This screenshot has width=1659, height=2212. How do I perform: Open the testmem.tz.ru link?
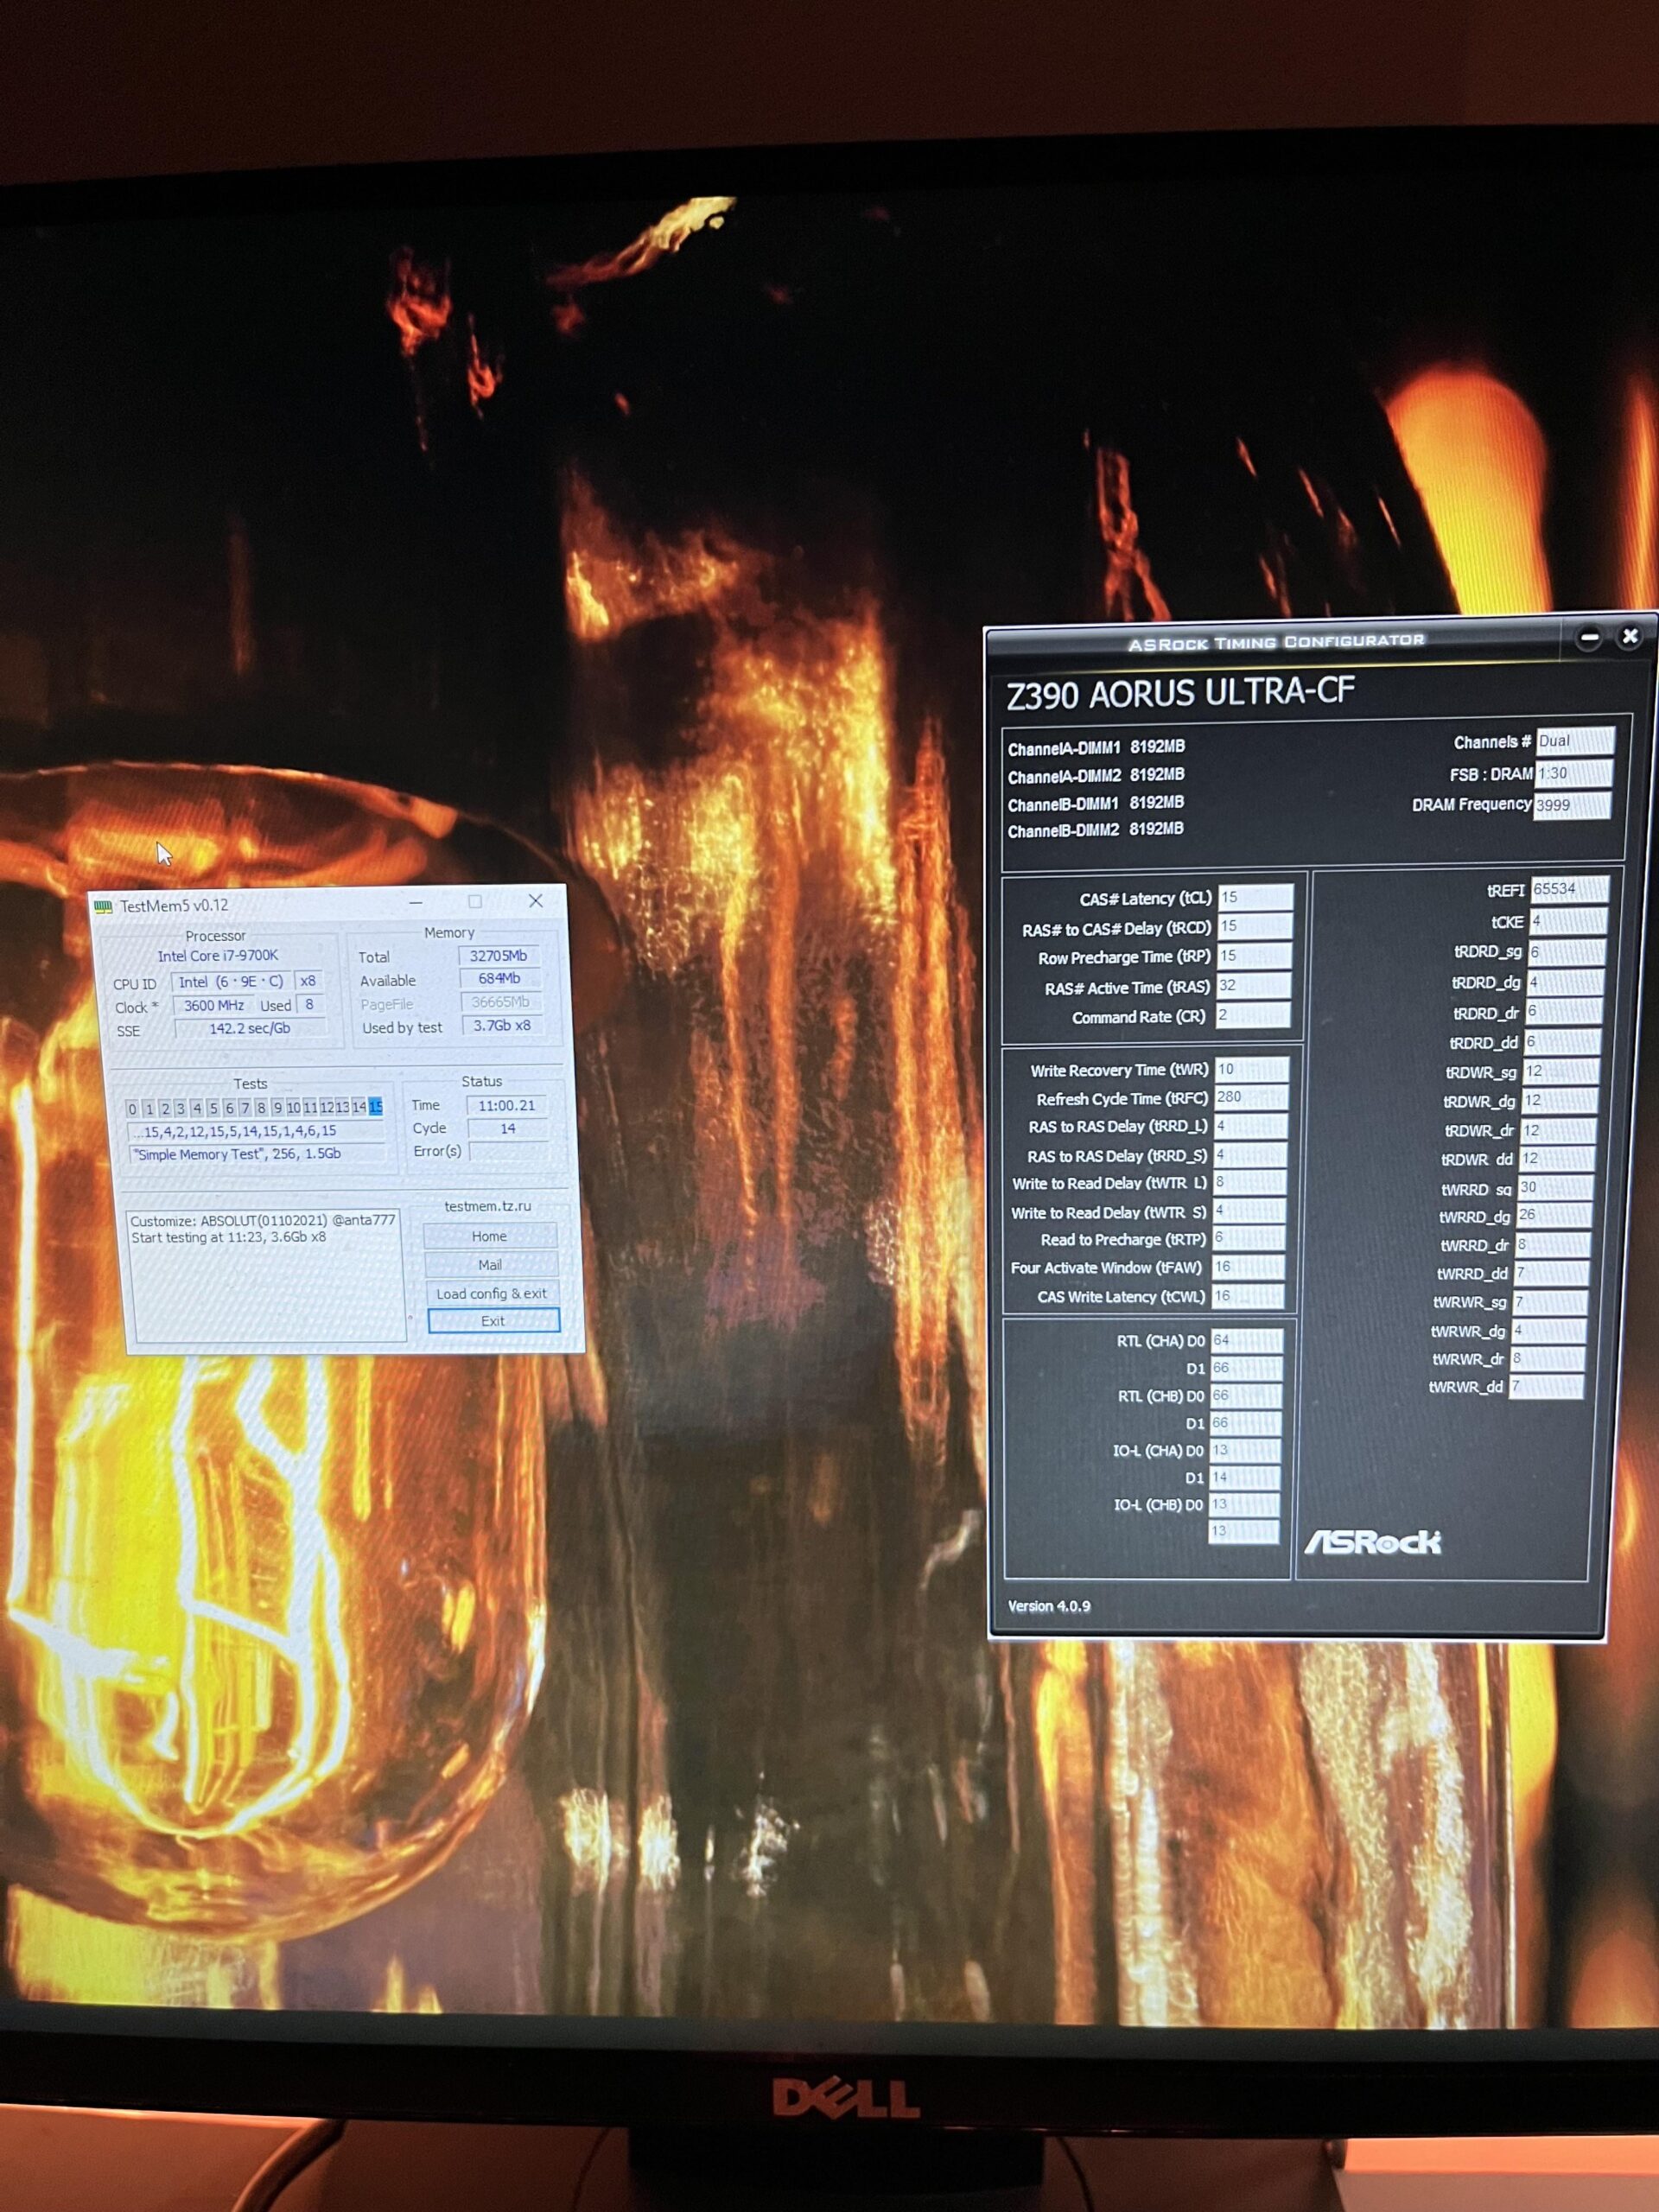click(x=487, y=1207)
